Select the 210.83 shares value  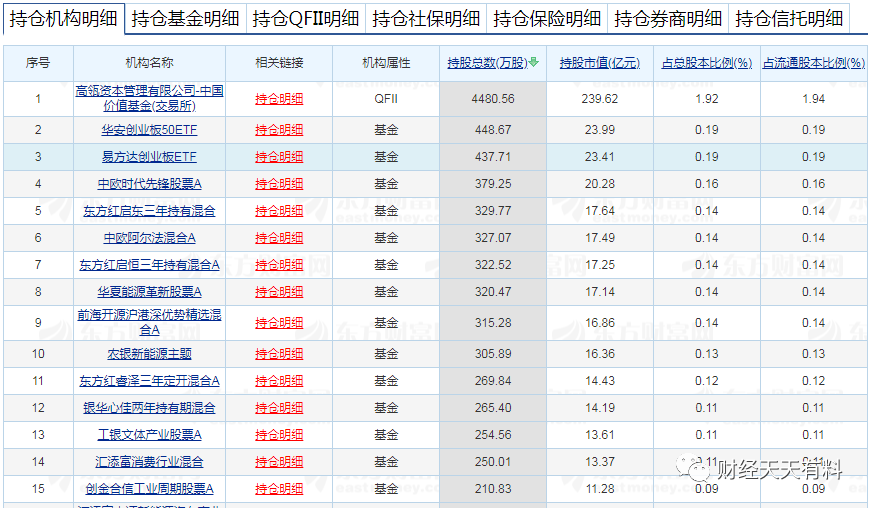(493, 489)
